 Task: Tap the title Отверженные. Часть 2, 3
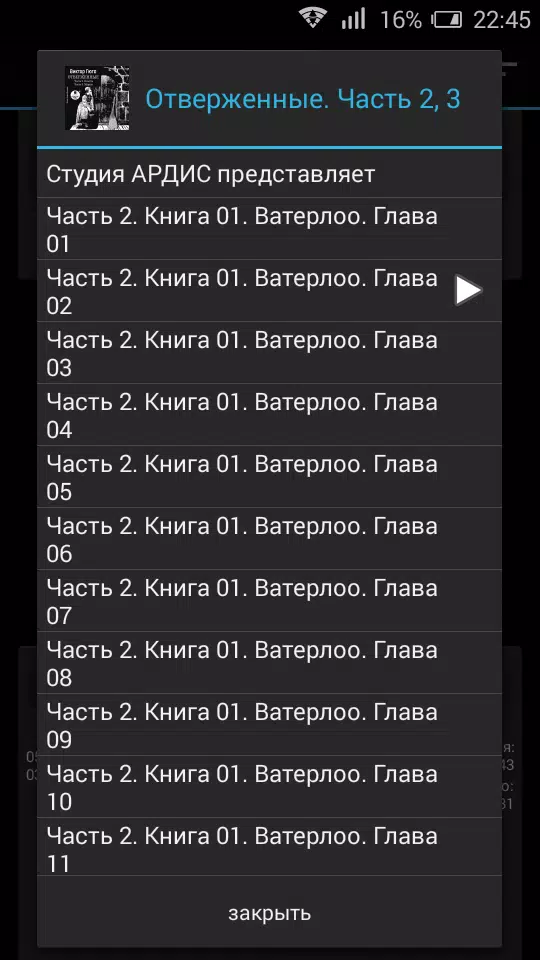click(x=302, y=99)
